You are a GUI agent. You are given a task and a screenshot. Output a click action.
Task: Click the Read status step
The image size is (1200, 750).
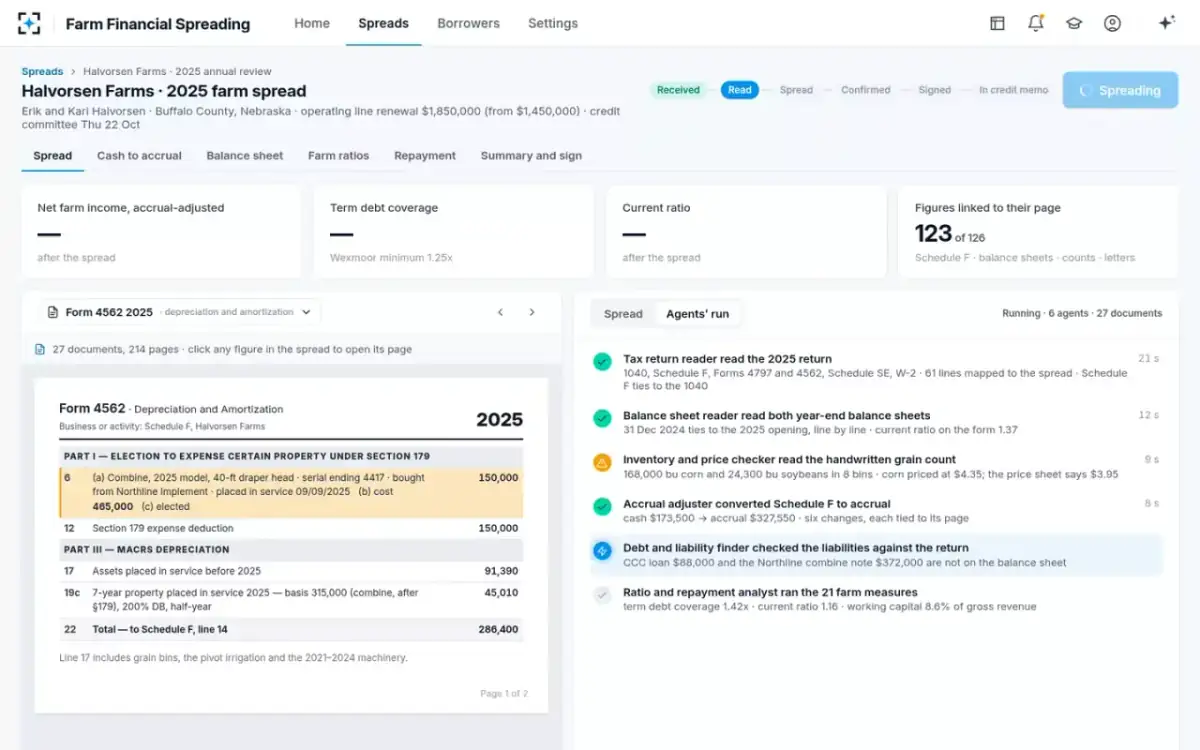pos(740,90)
